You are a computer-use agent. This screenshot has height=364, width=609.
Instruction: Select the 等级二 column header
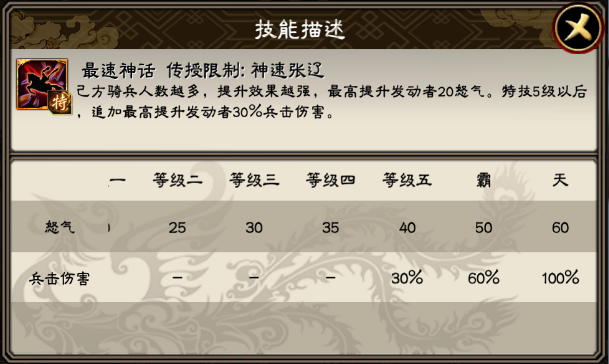[x=177, y=181]
